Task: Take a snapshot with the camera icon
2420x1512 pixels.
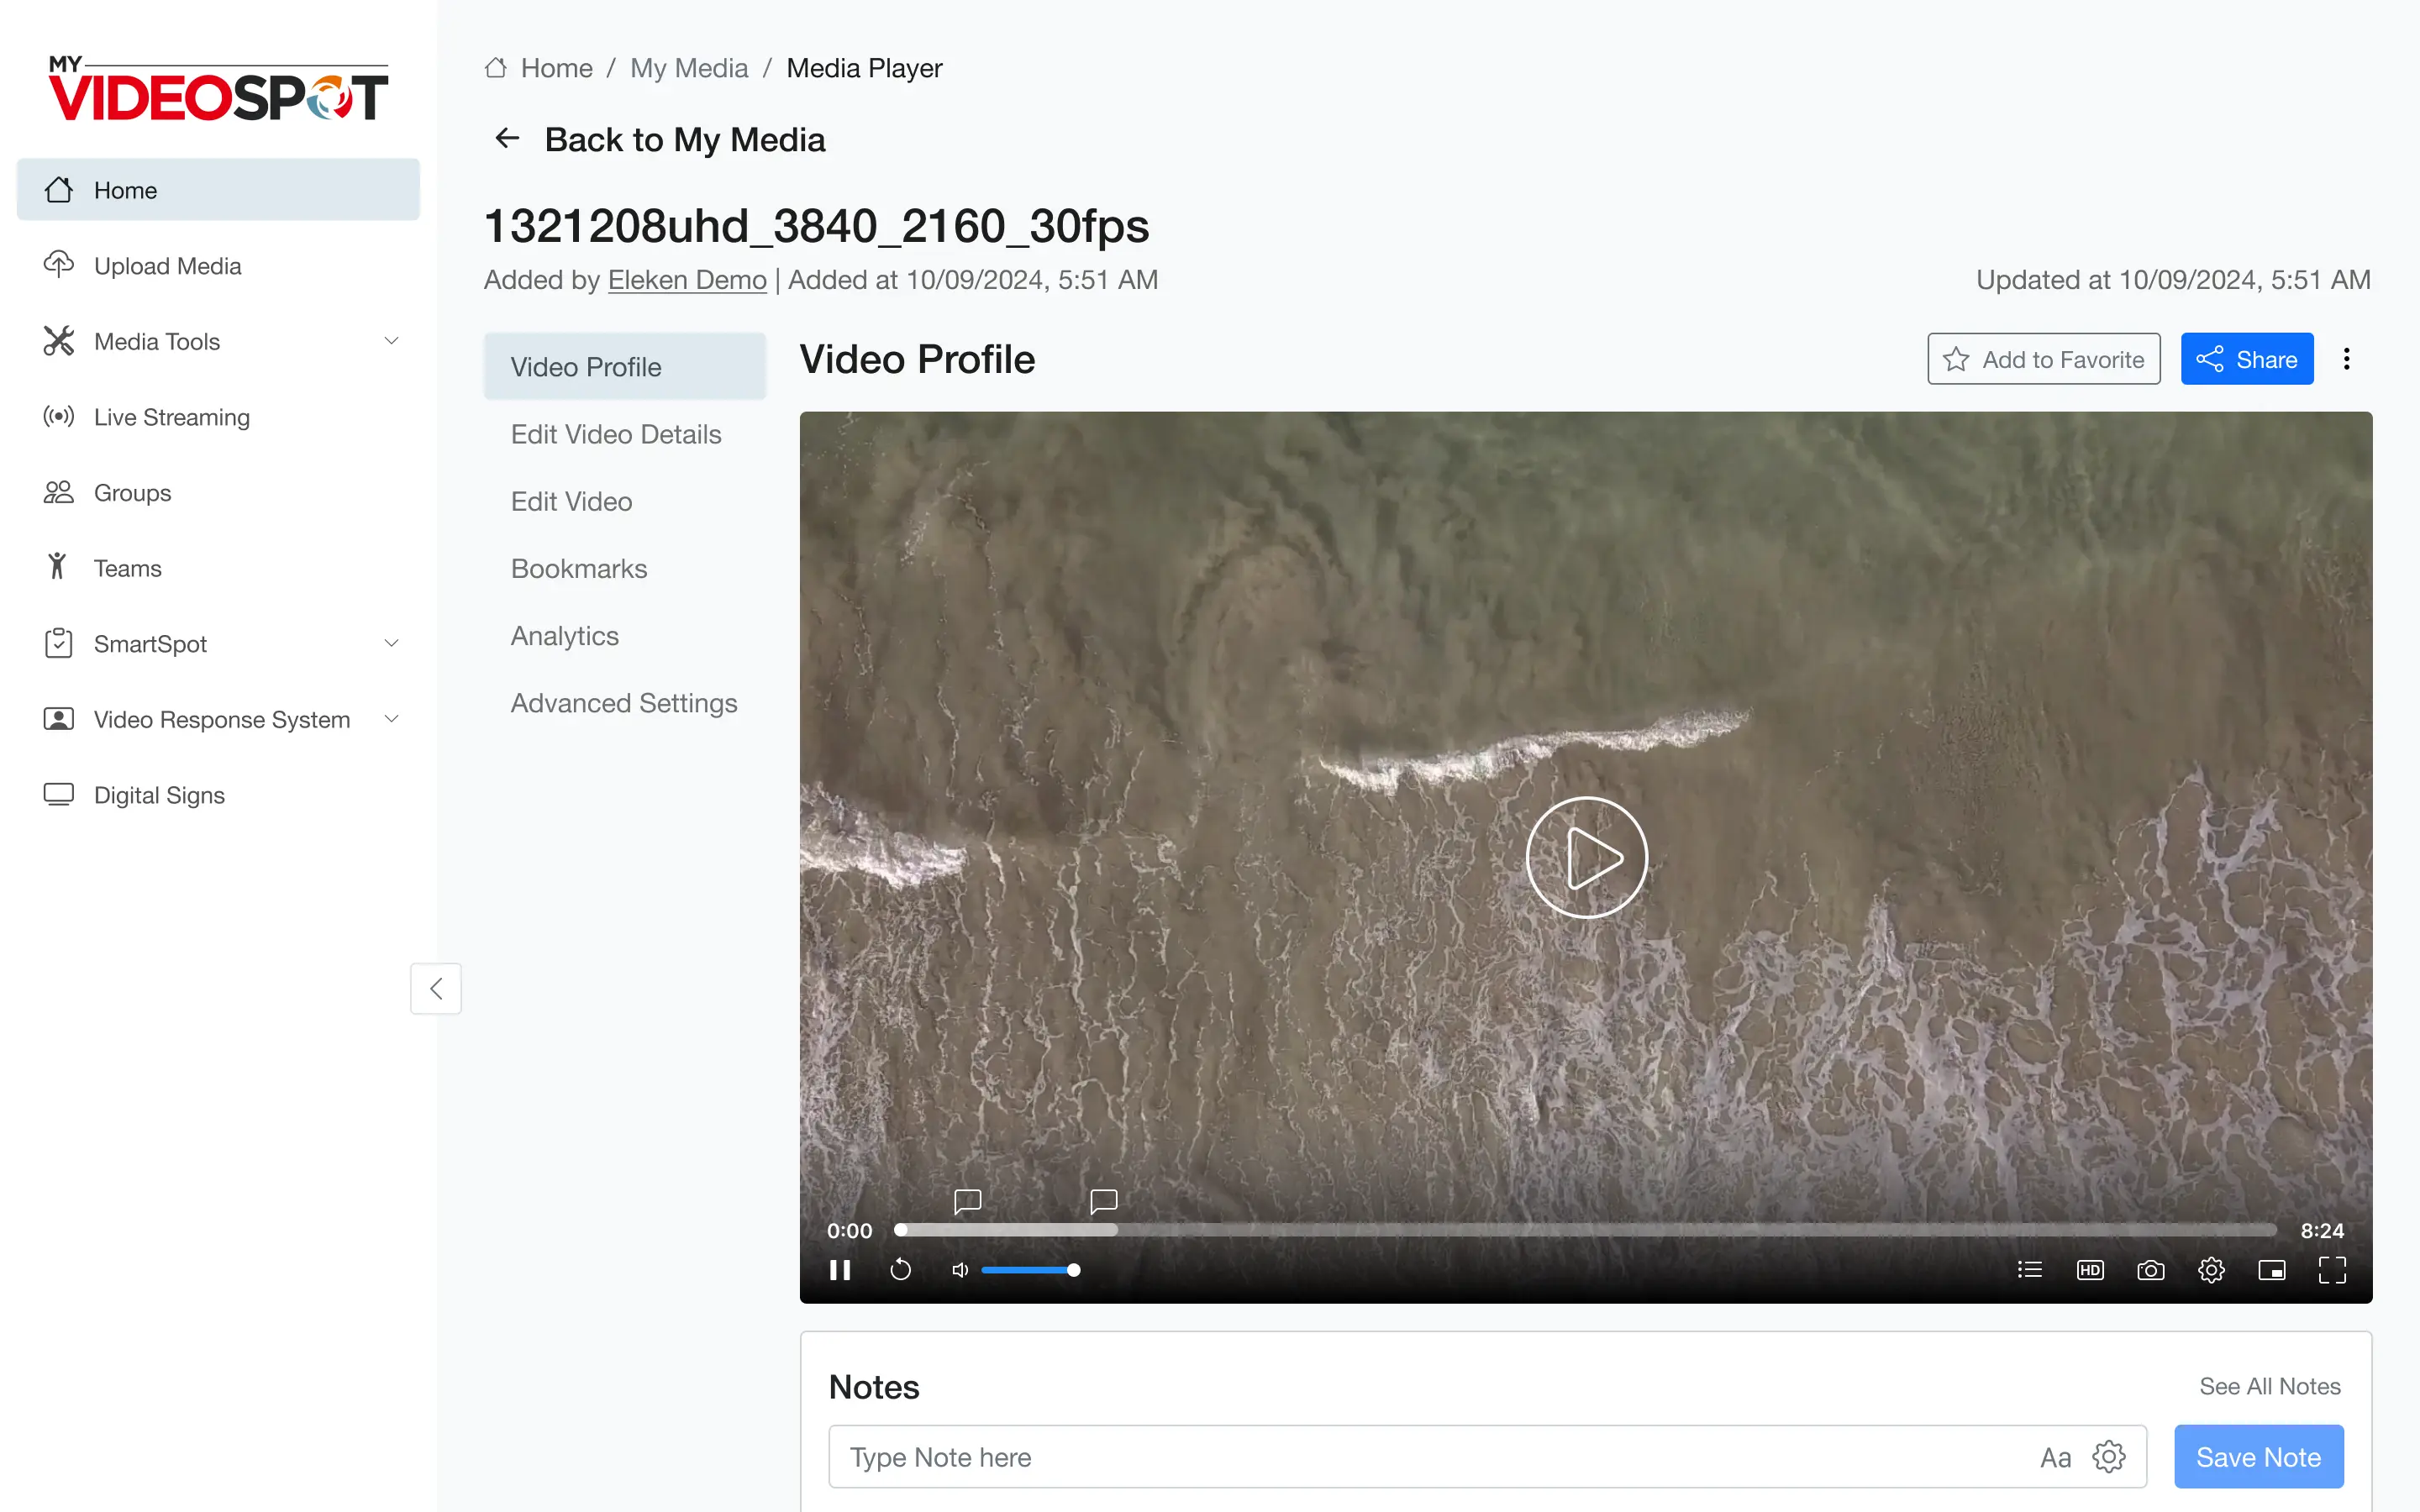Action: pos(2151,1270)
